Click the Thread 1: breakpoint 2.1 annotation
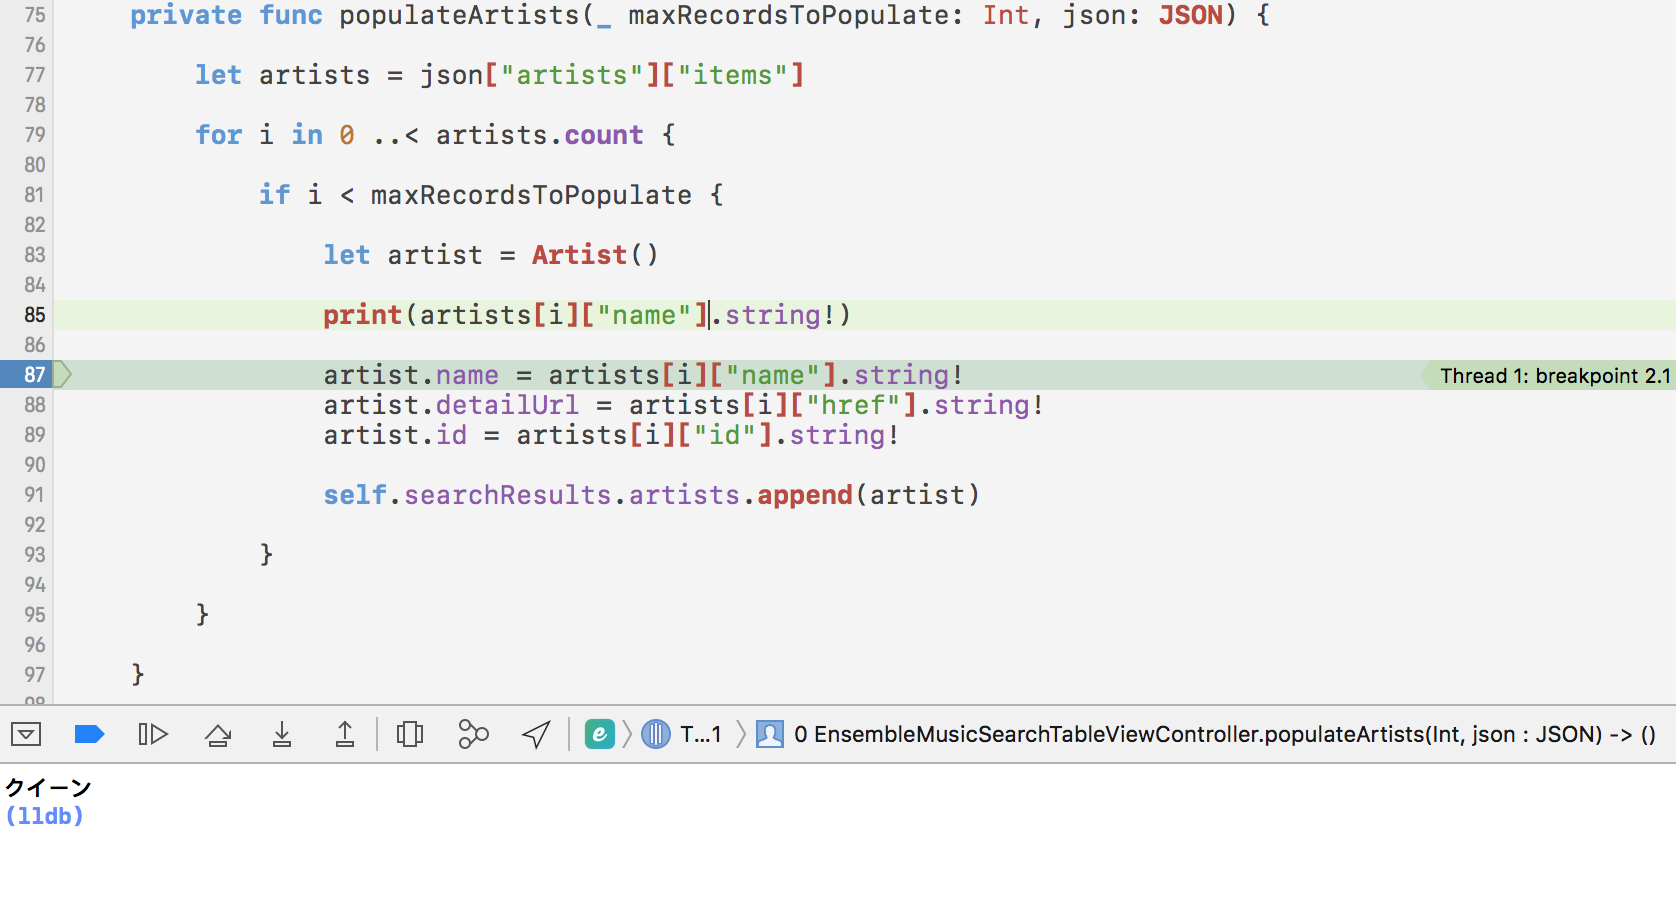This screenshot has height=898, width=1676. click(1553, 376)
